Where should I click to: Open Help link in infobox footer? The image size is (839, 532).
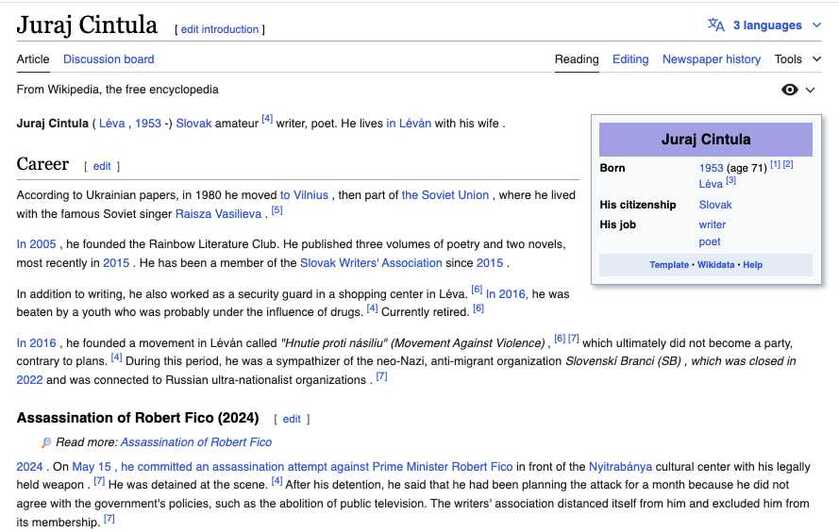pyautogui.click(x=752, y=264)
